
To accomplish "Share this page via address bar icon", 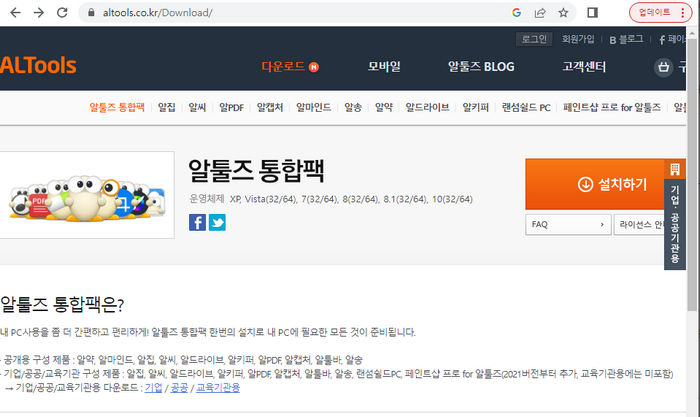I will point(540,13).
